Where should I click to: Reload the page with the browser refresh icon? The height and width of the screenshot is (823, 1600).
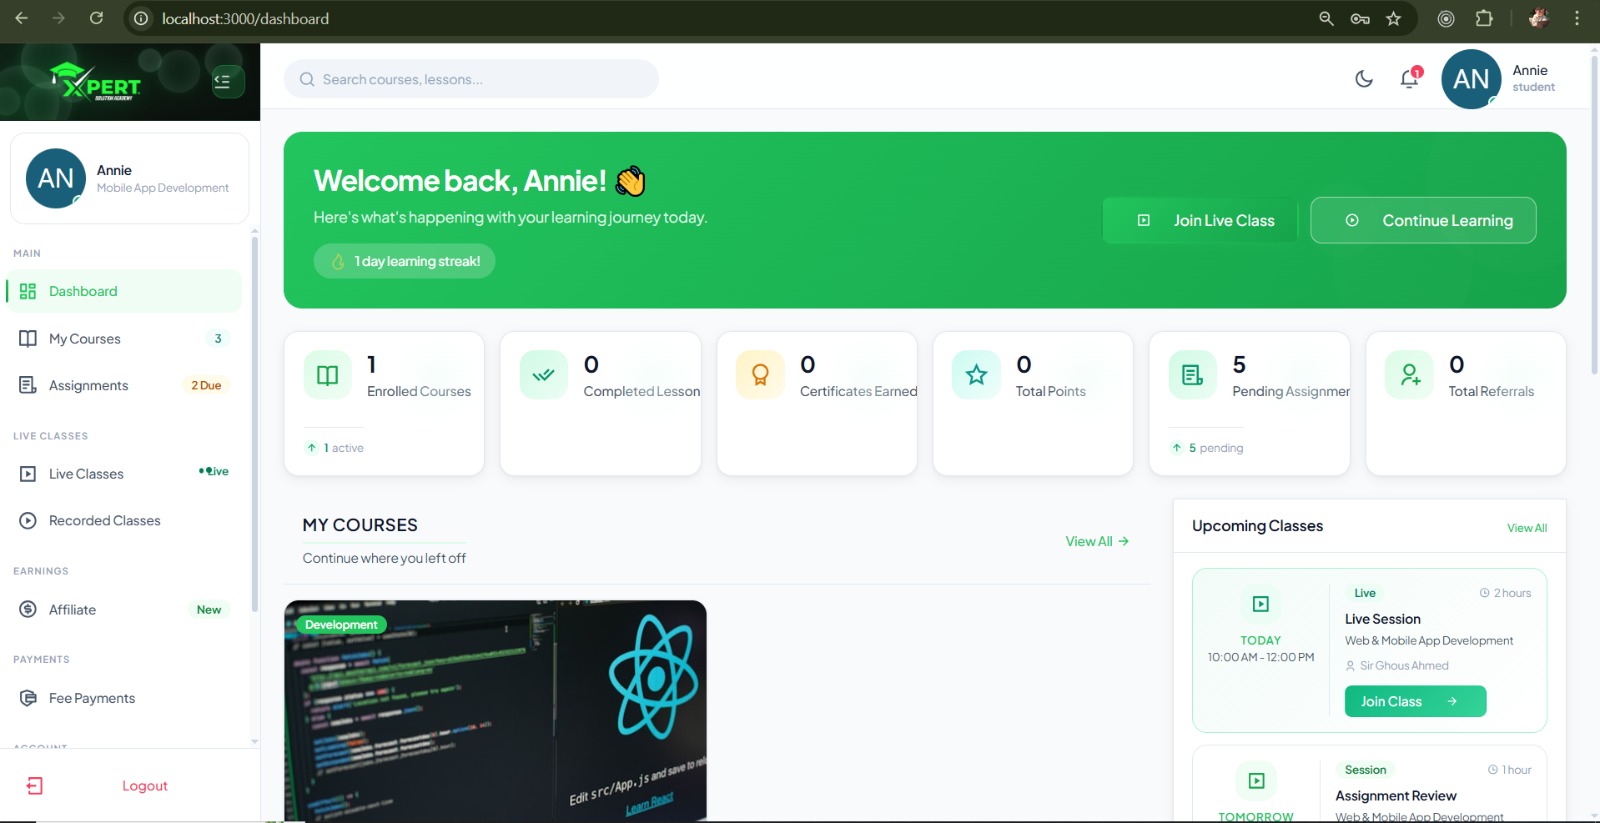click(96, 18)
